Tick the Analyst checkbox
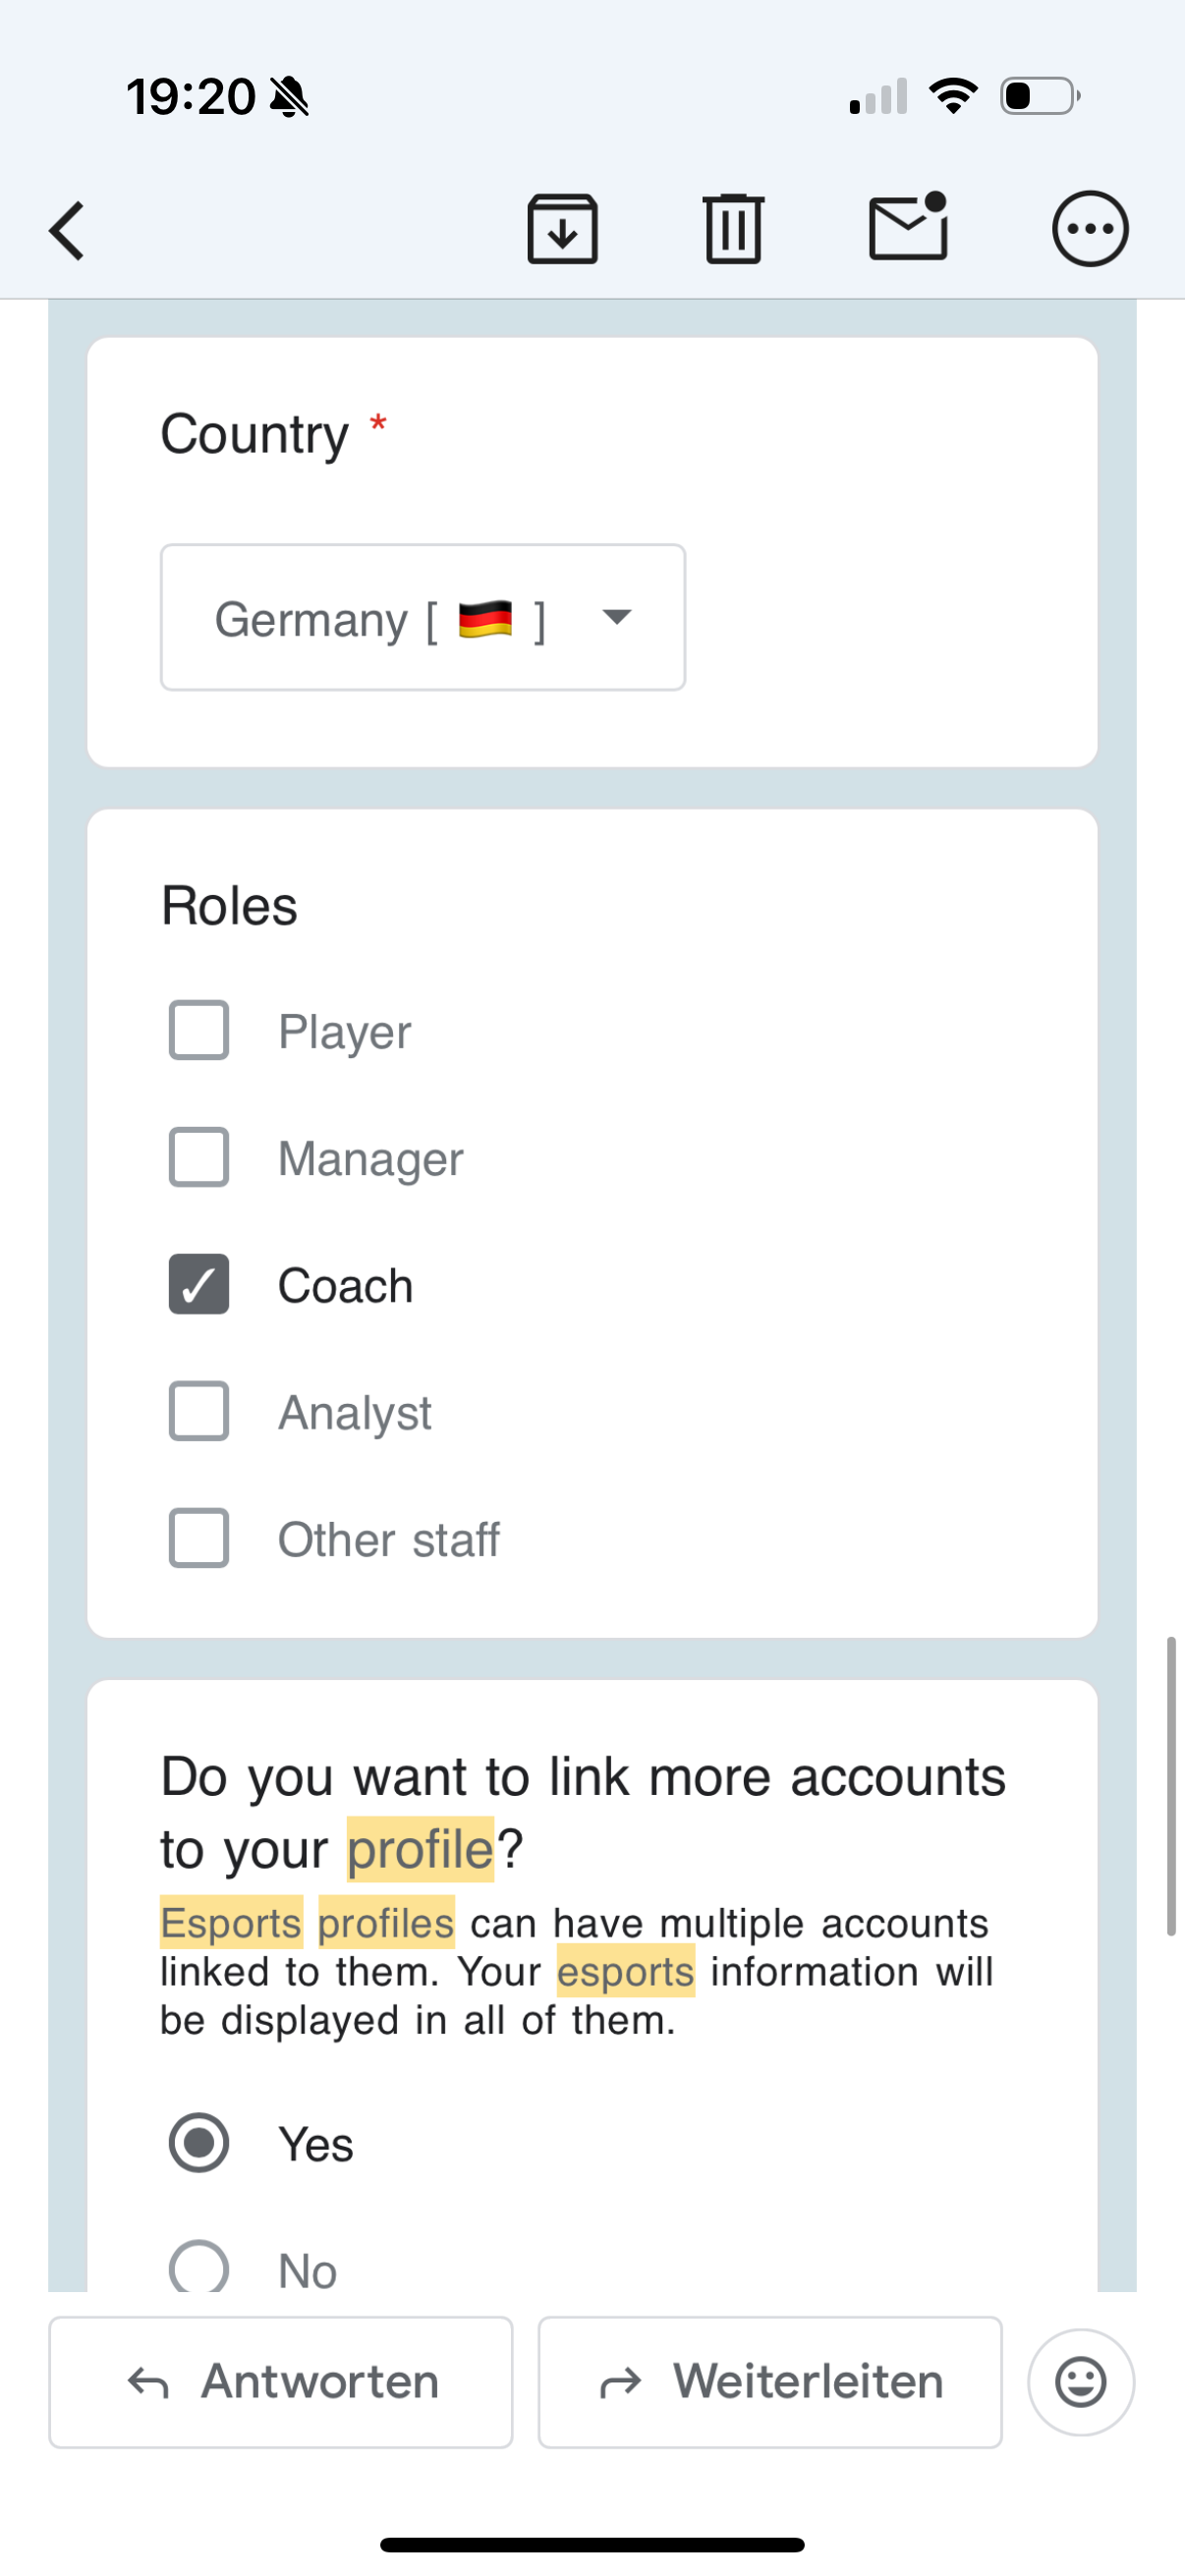The height and width of the screenshot is (2576, 1185). coord(199,1411)
